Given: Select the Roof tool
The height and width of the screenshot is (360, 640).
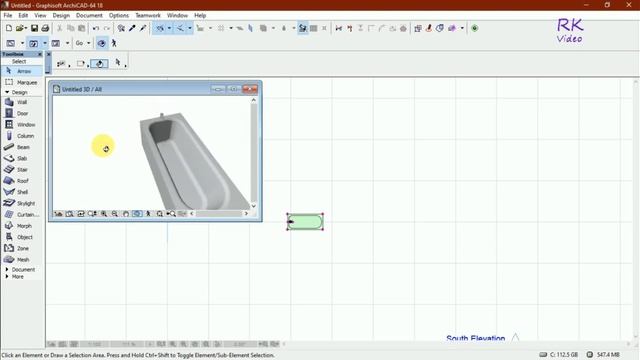Looking at the screenshot, I should (x=21, y=181).
